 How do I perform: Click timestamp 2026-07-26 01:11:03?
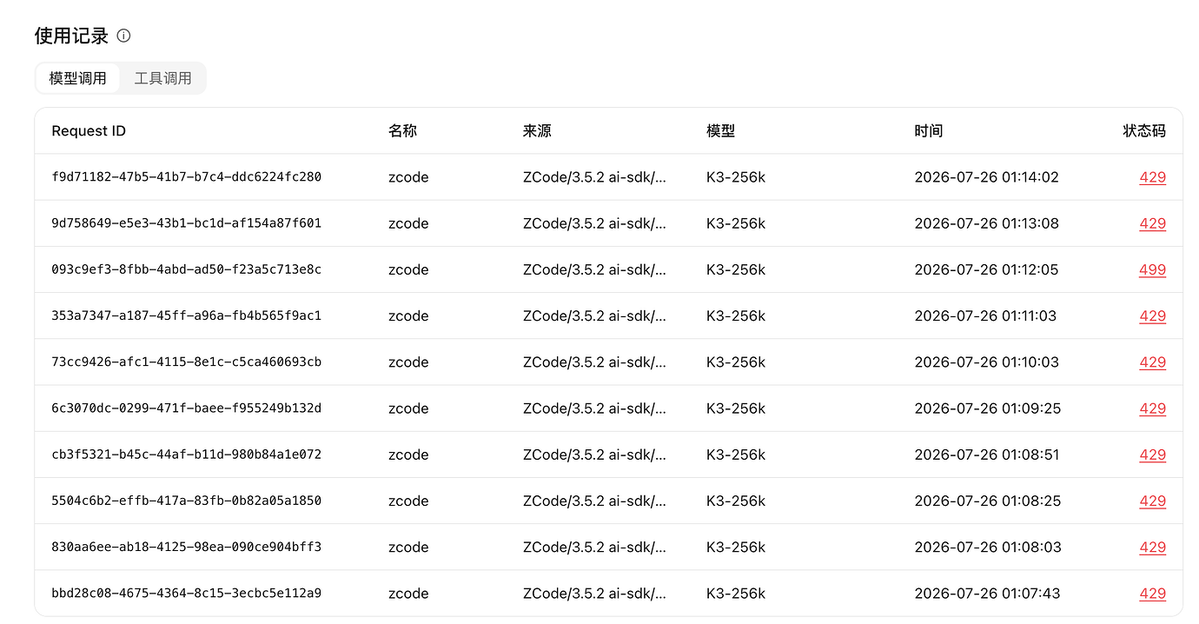pyautogui.click(x=986, y=316)
